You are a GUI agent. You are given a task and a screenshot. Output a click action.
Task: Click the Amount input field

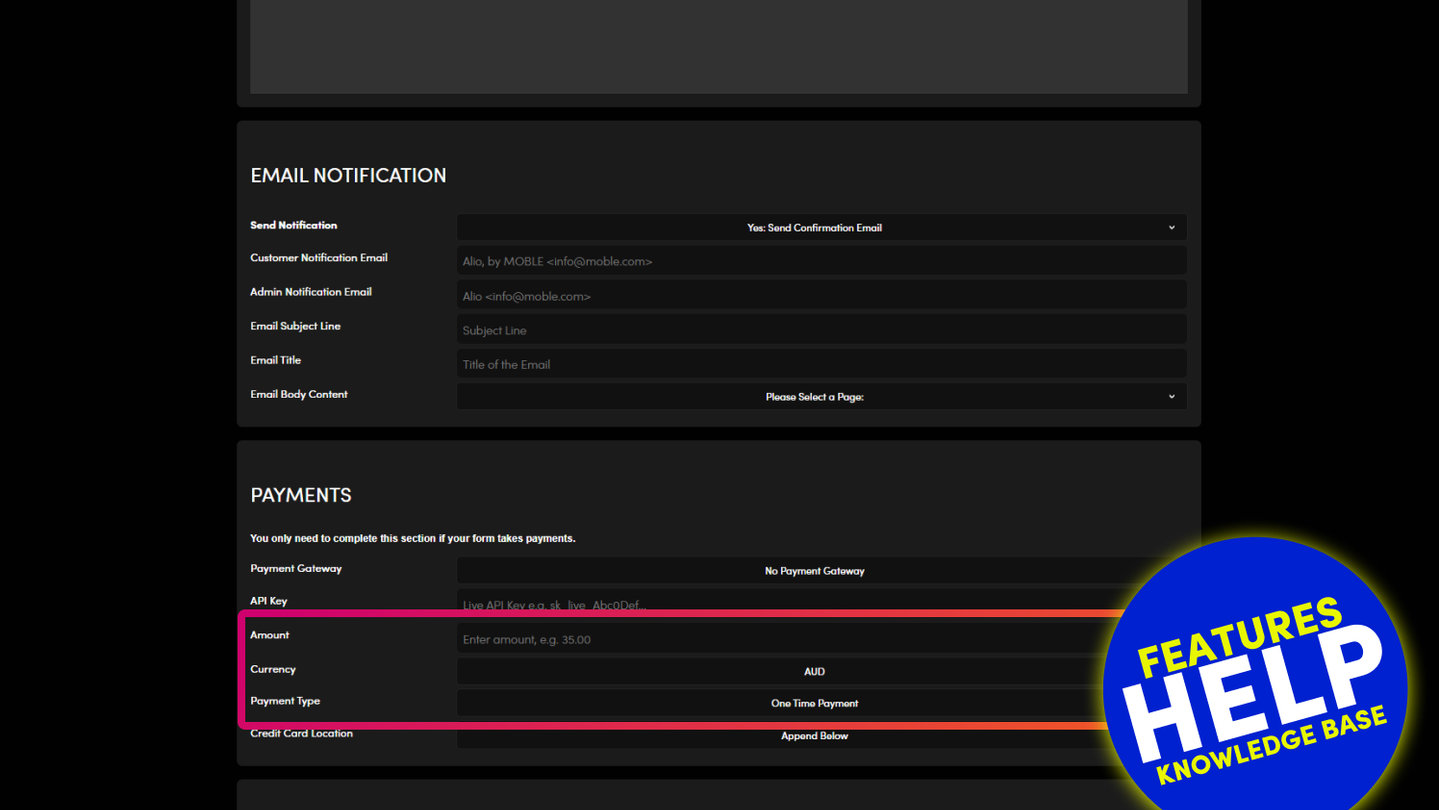(780, 639)
